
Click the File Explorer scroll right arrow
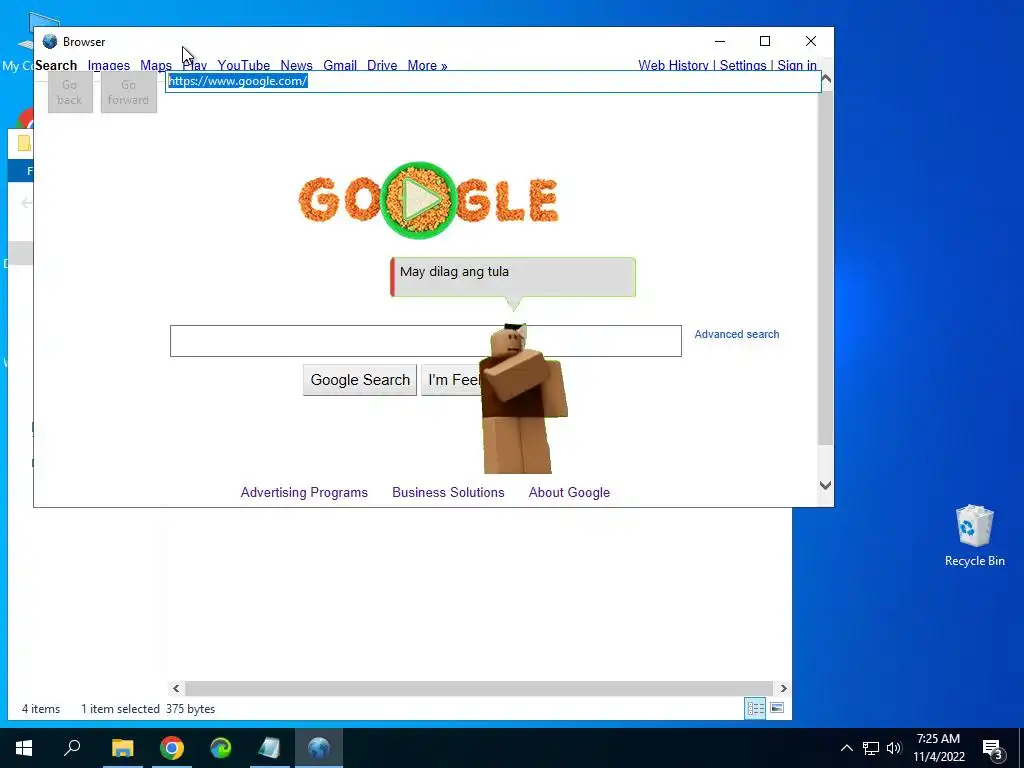[783, 688]
